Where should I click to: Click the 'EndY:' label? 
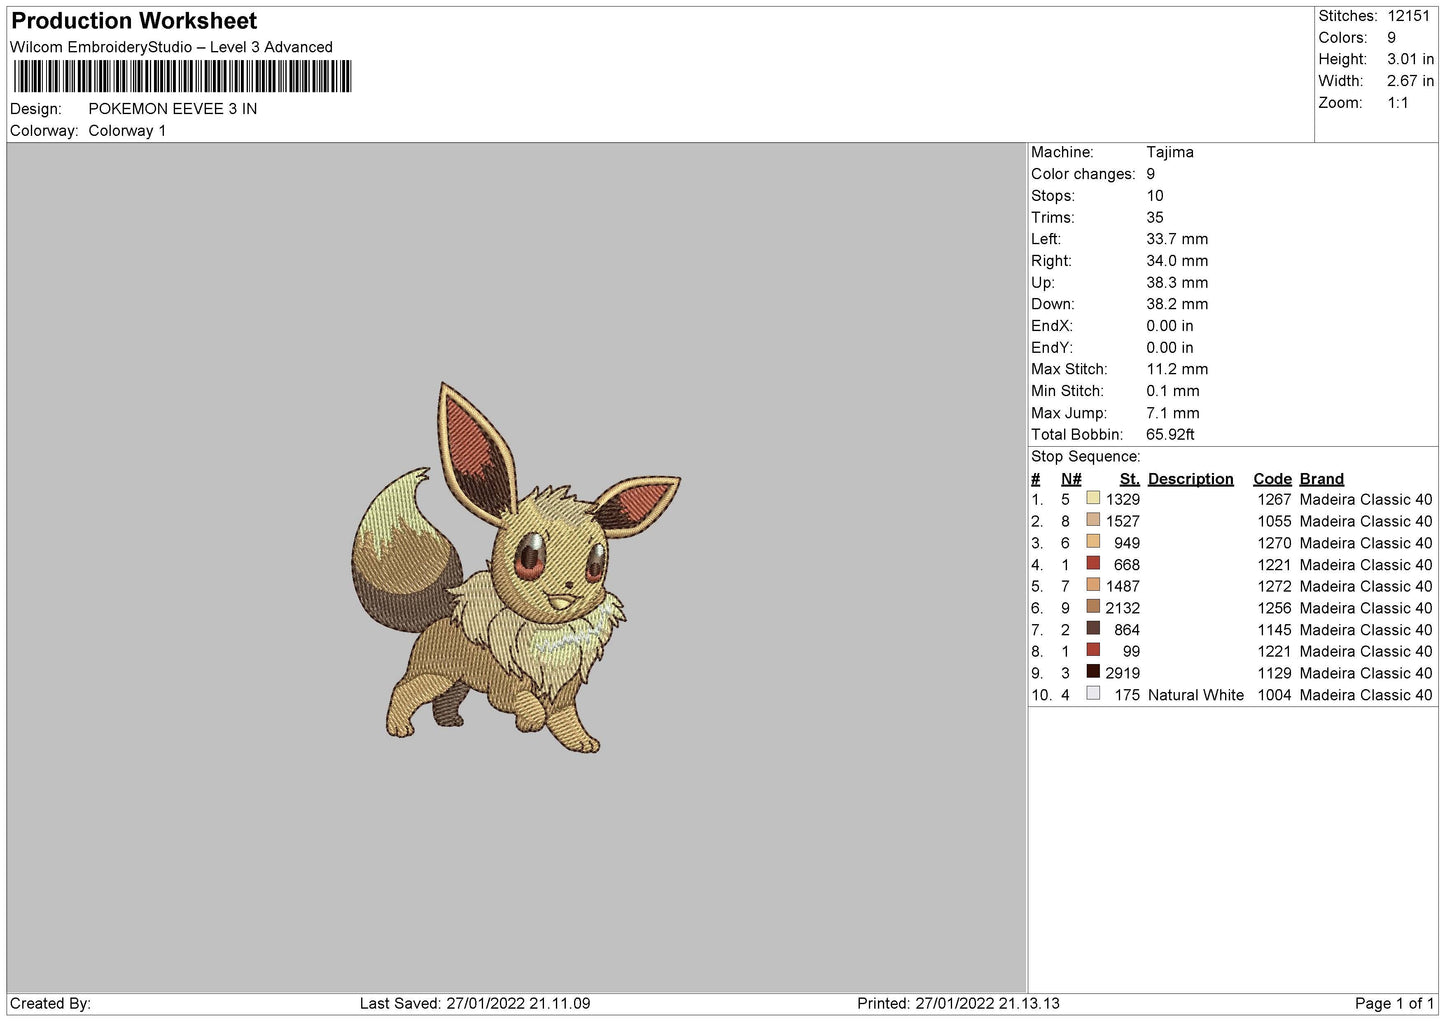[1052, 348]
